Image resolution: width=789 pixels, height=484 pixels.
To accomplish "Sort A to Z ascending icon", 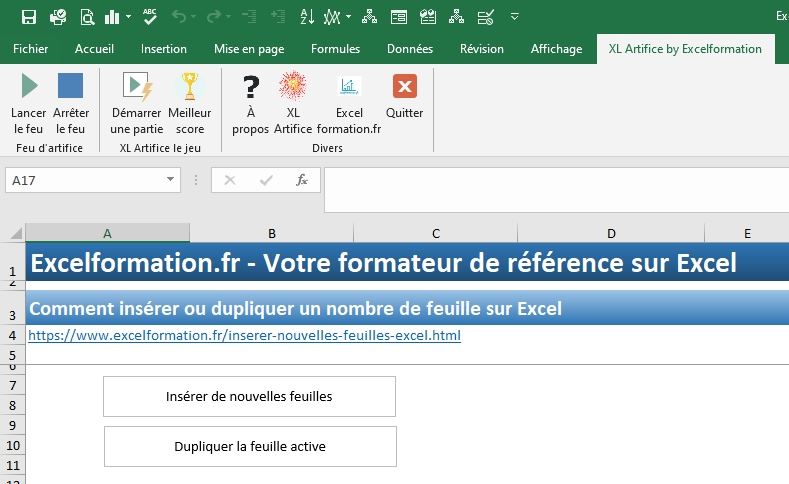I will pyautogui.click(x=307, y=17).
